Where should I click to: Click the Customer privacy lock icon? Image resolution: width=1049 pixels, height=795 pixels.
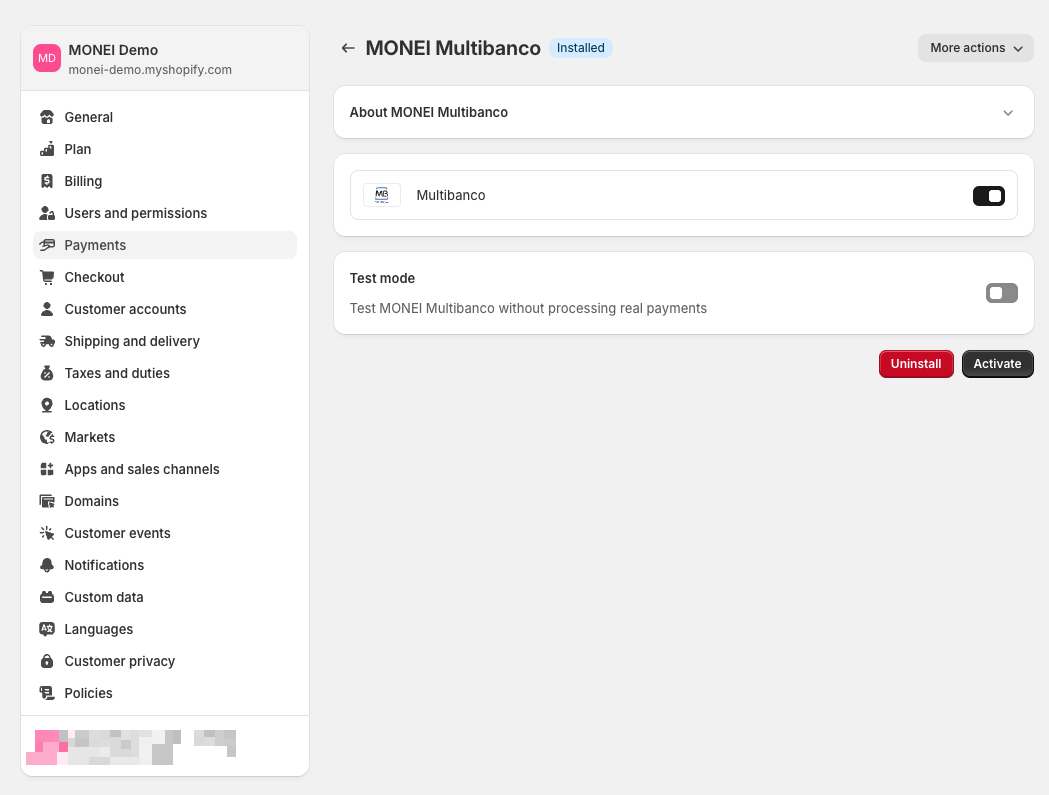[x=47, y=661]
